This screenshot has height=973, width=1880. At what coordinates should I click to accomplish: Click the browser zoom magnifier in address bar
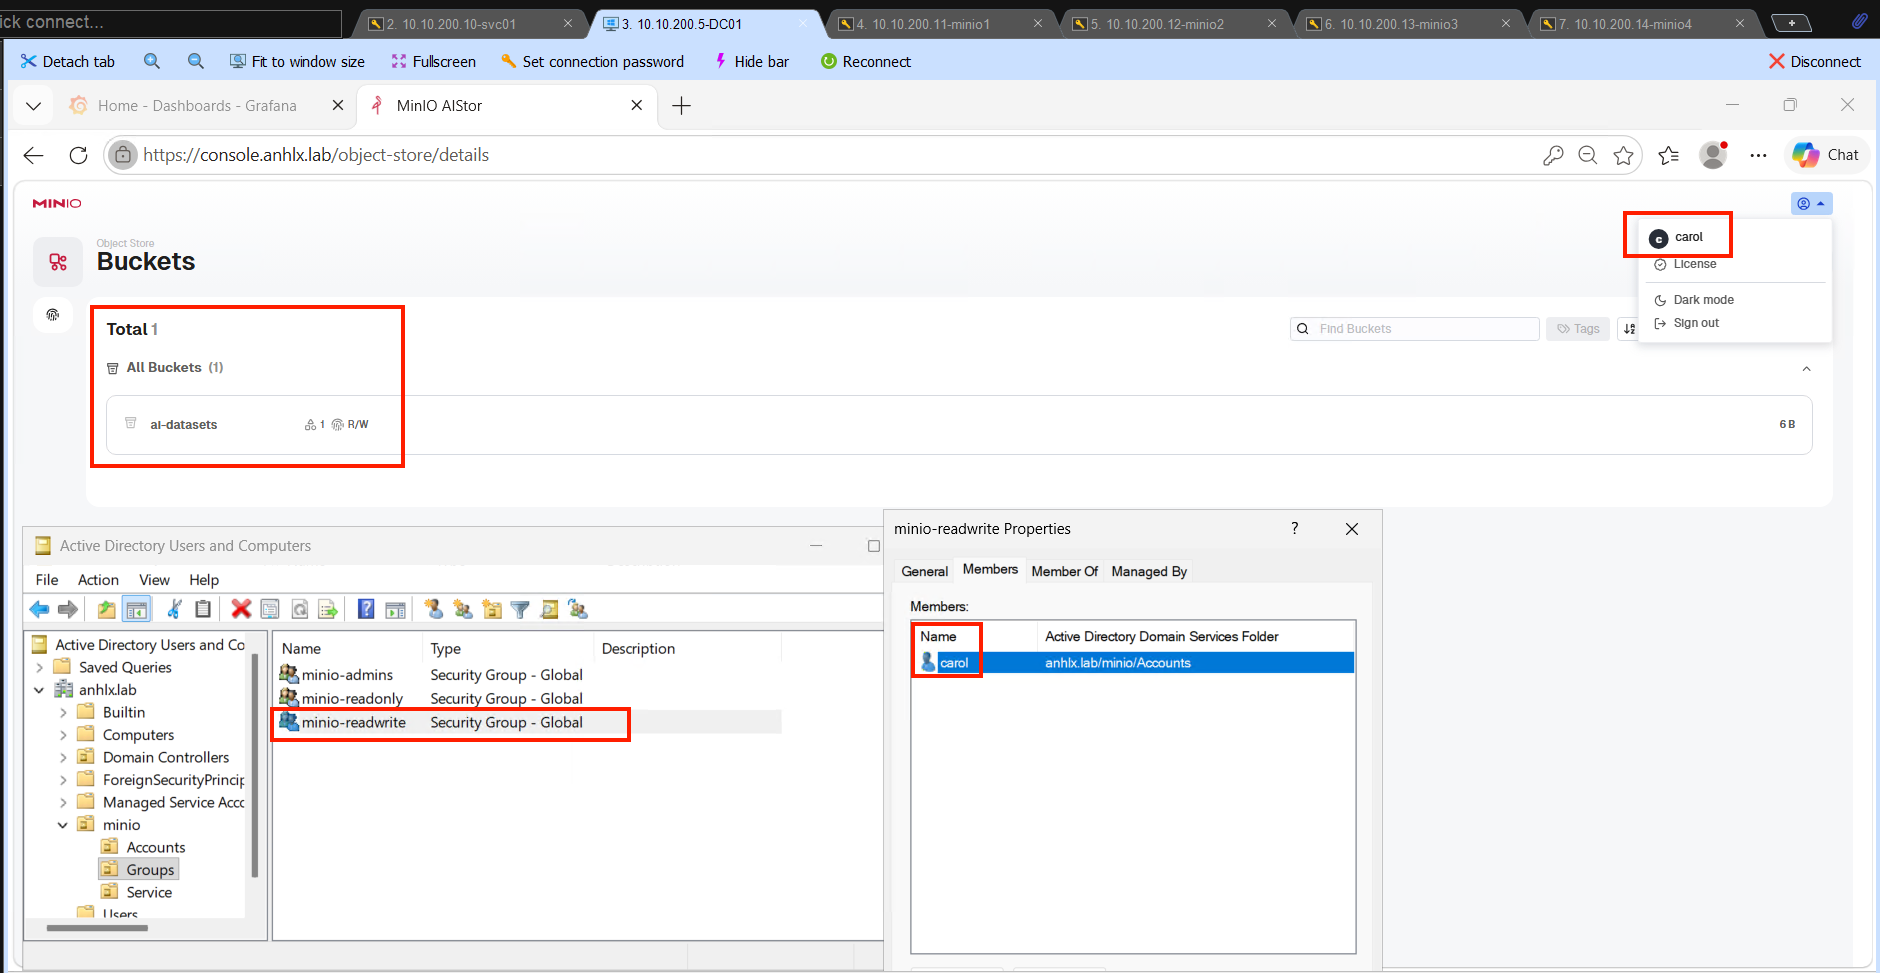1587,155
